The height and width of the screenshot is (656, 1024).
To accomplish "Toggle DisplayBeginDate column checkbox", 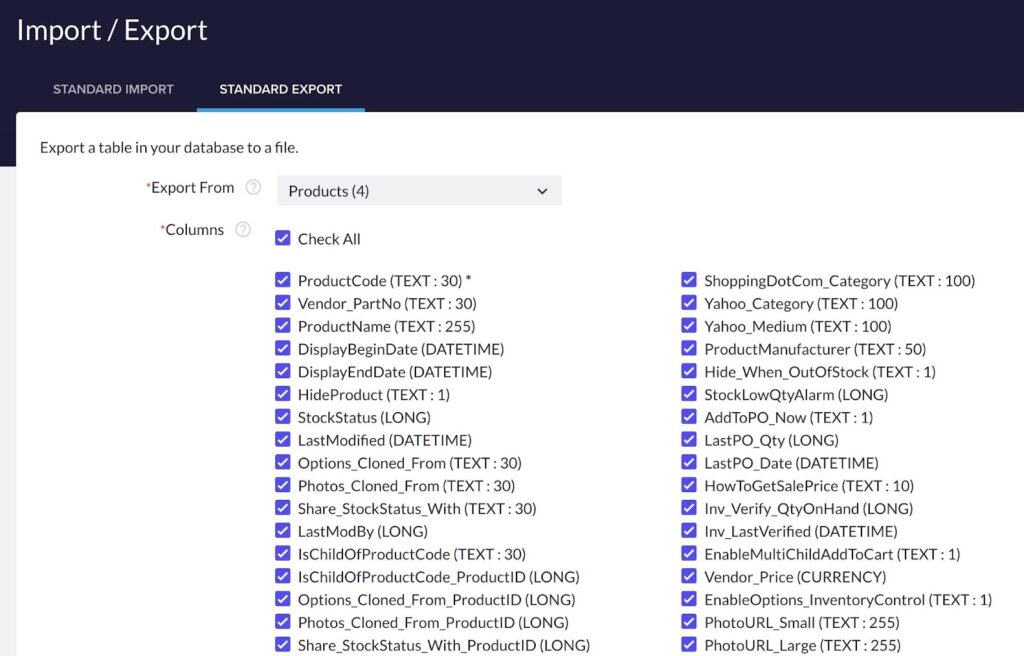I will [283, 349].
